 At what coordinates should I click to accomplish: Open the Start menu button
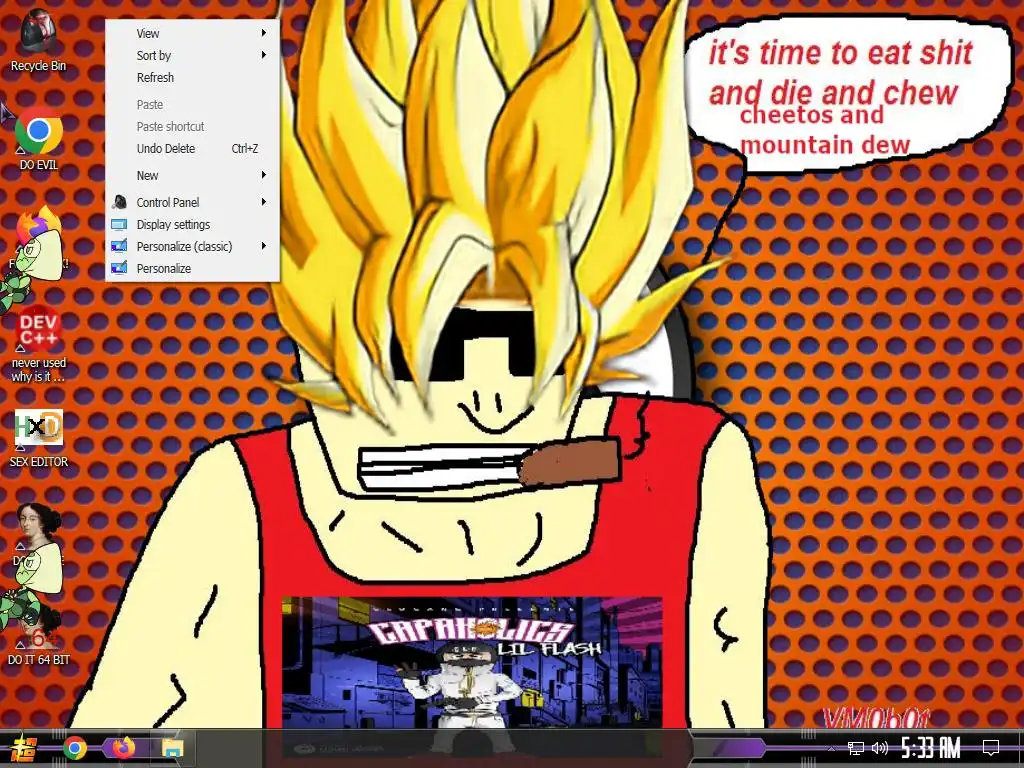[23, 748]
